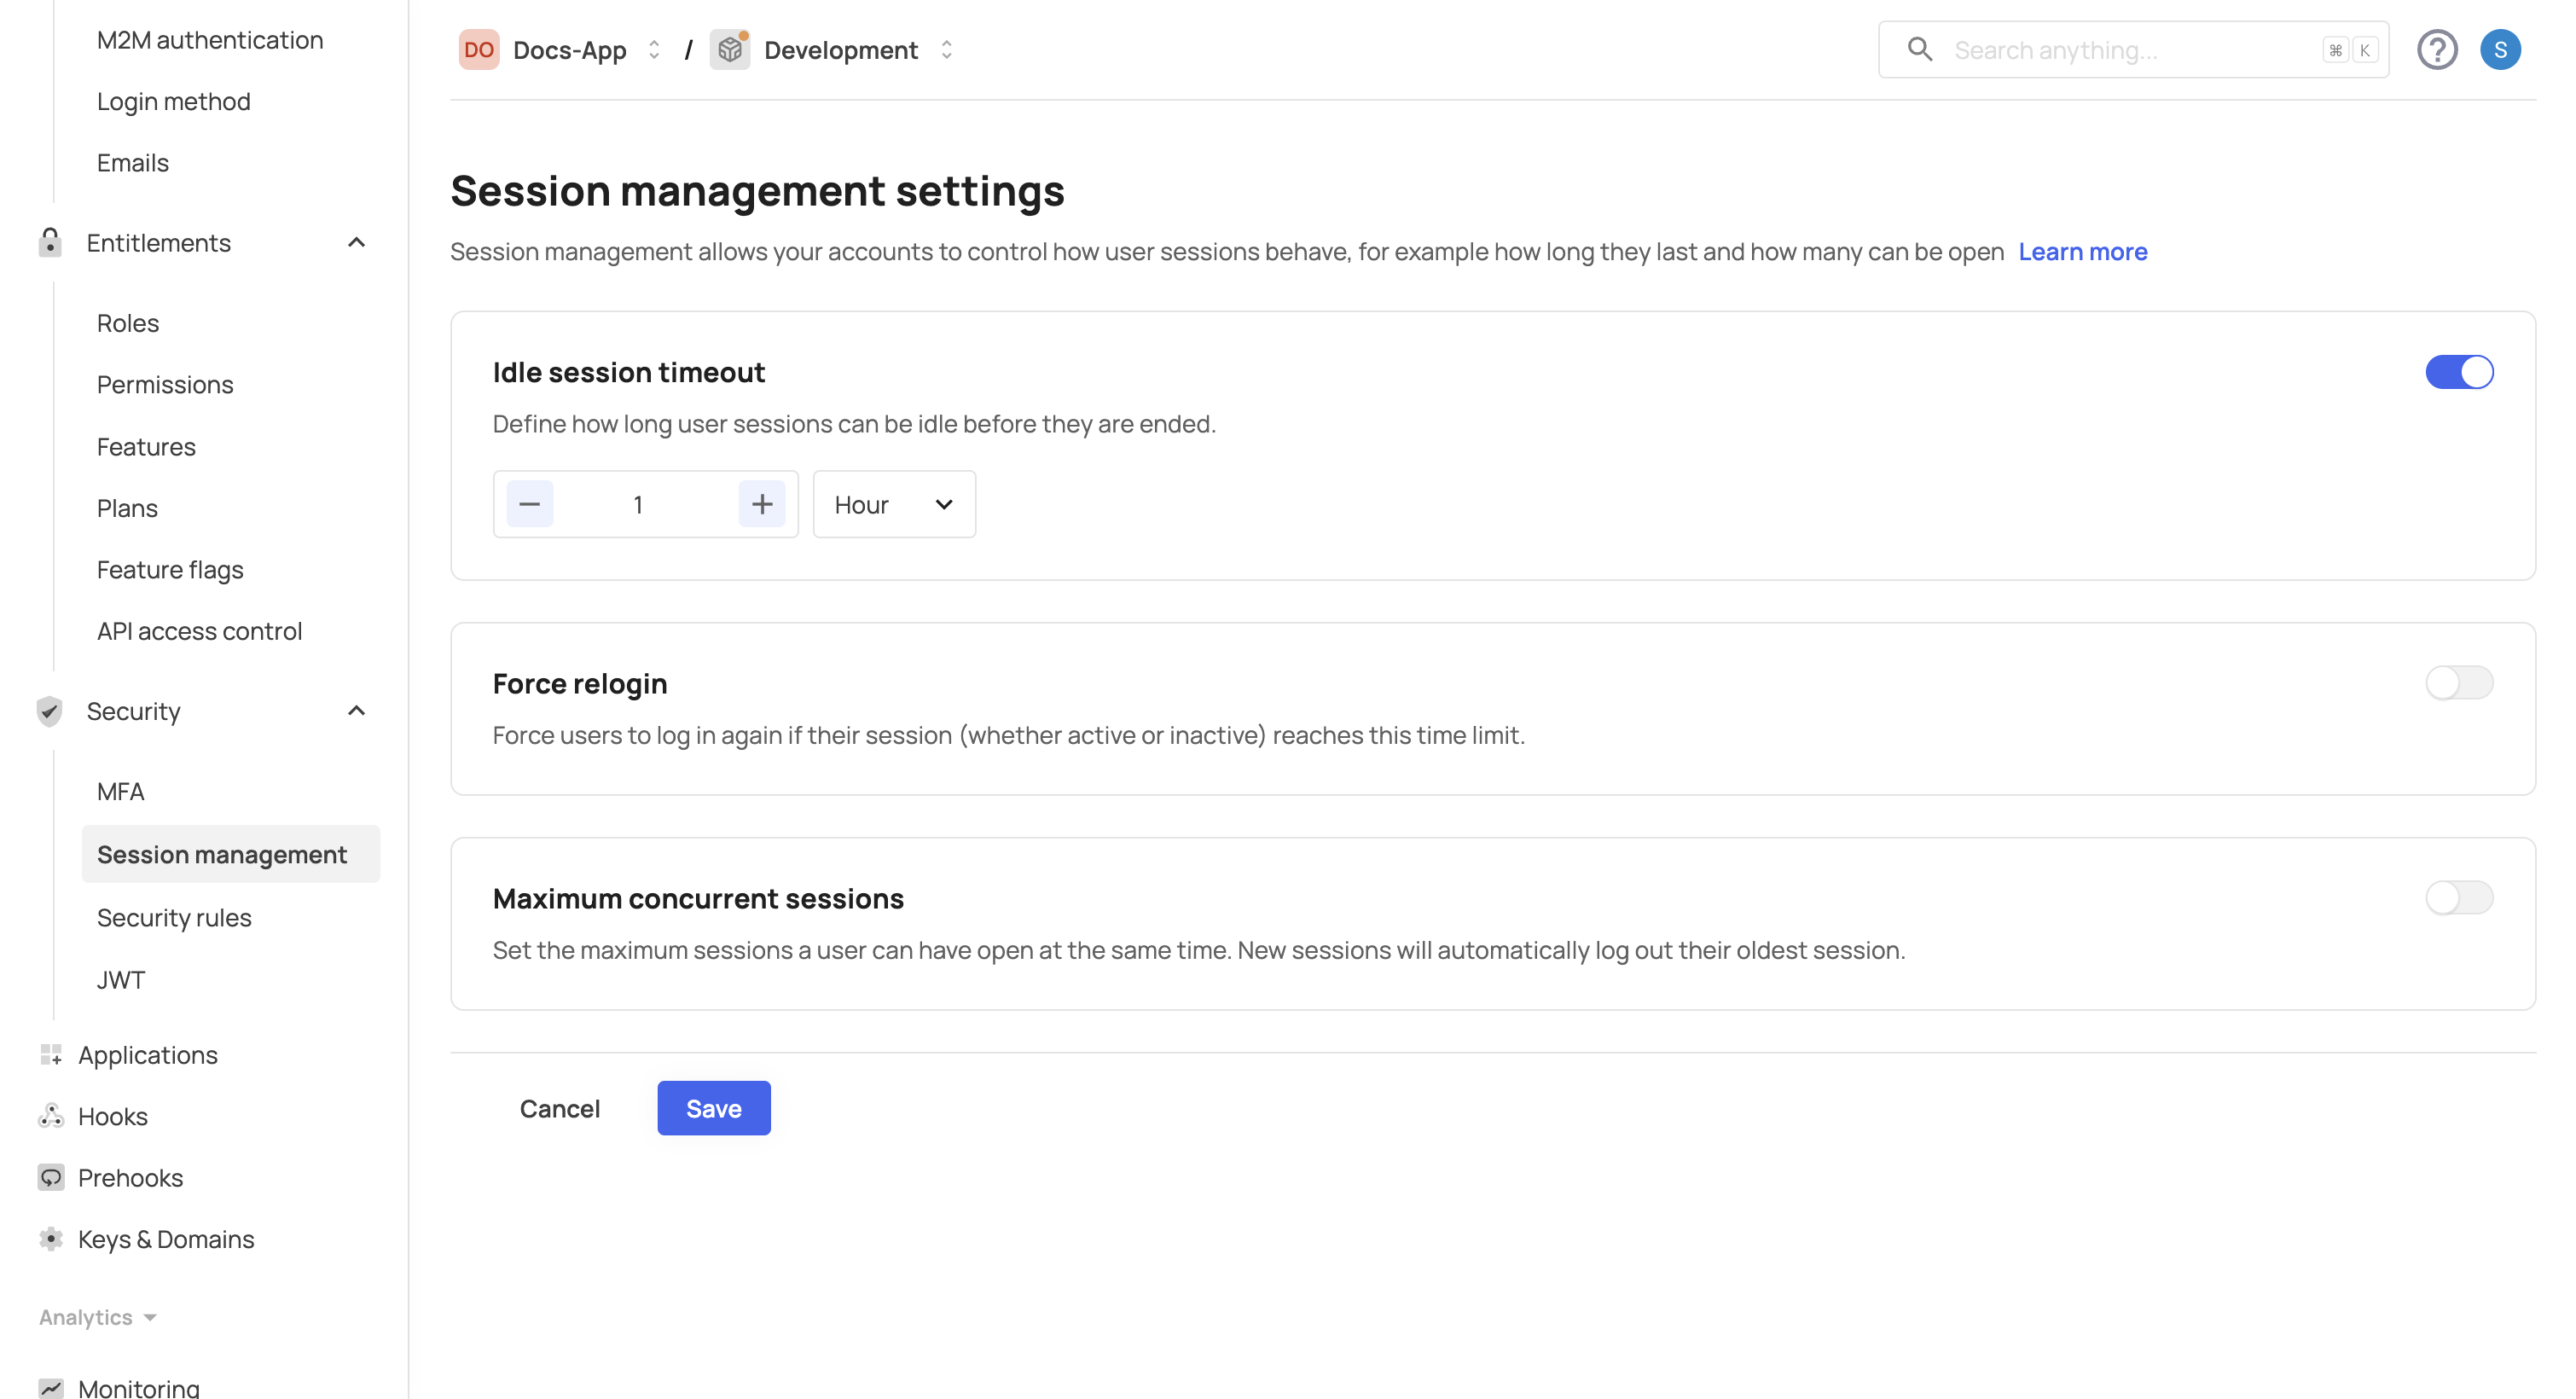2576x1399 pixels.
Task: Click the Development environment cube icon
Action: (x=730, y=50)
